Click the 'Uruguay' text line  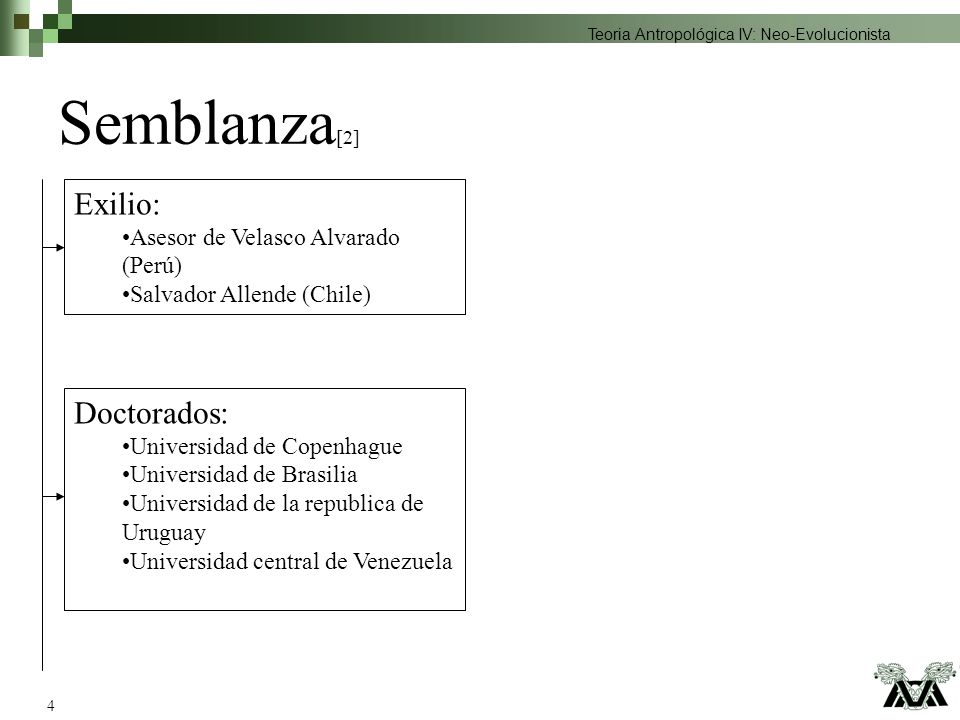163,533
